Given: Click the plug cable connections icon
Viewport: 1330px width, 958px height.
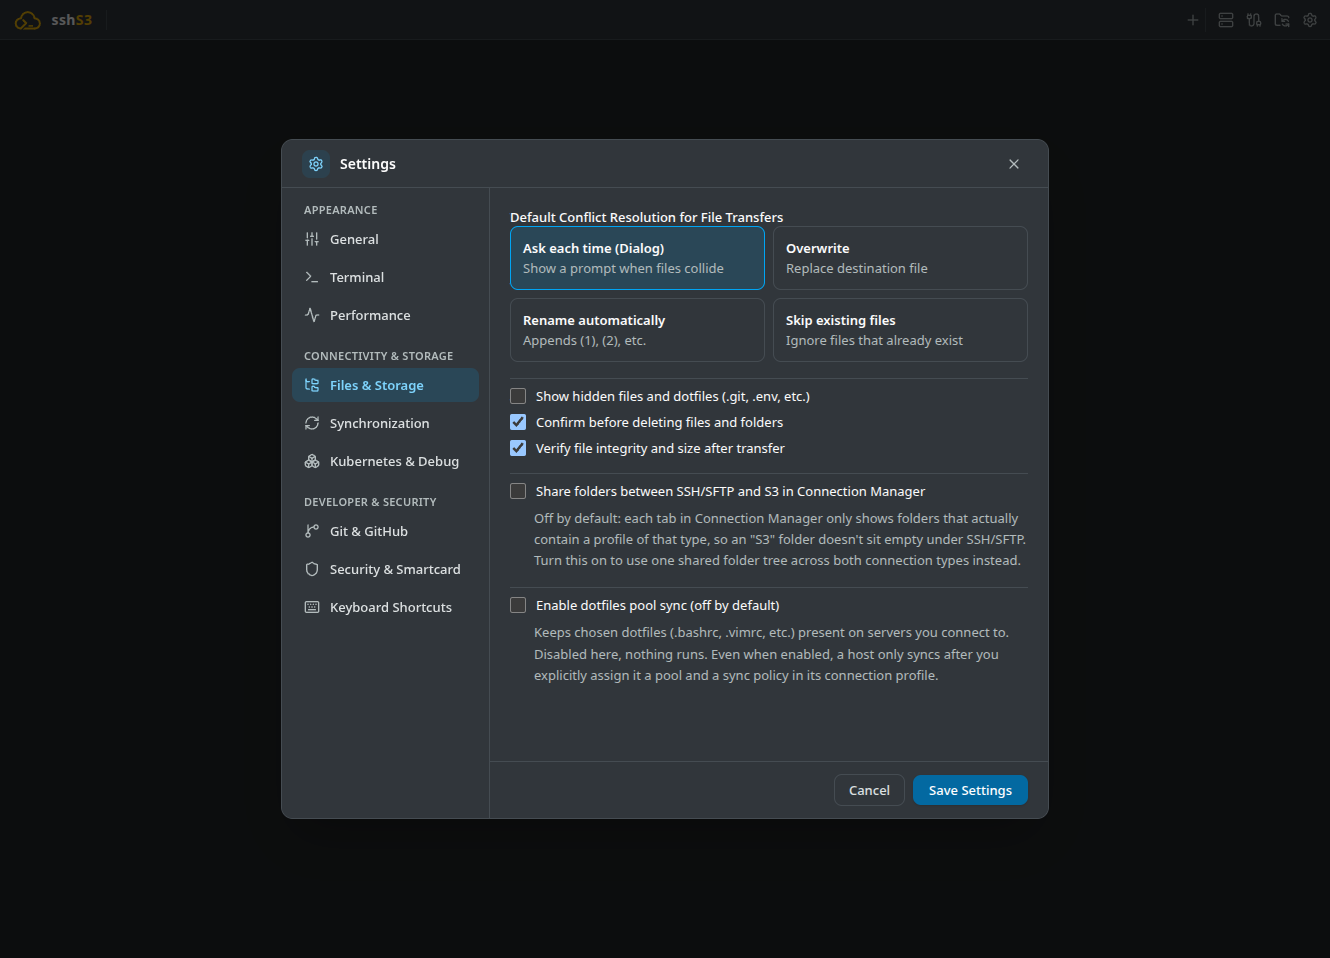Looking at the screenshot, I should coord(1254,20).
